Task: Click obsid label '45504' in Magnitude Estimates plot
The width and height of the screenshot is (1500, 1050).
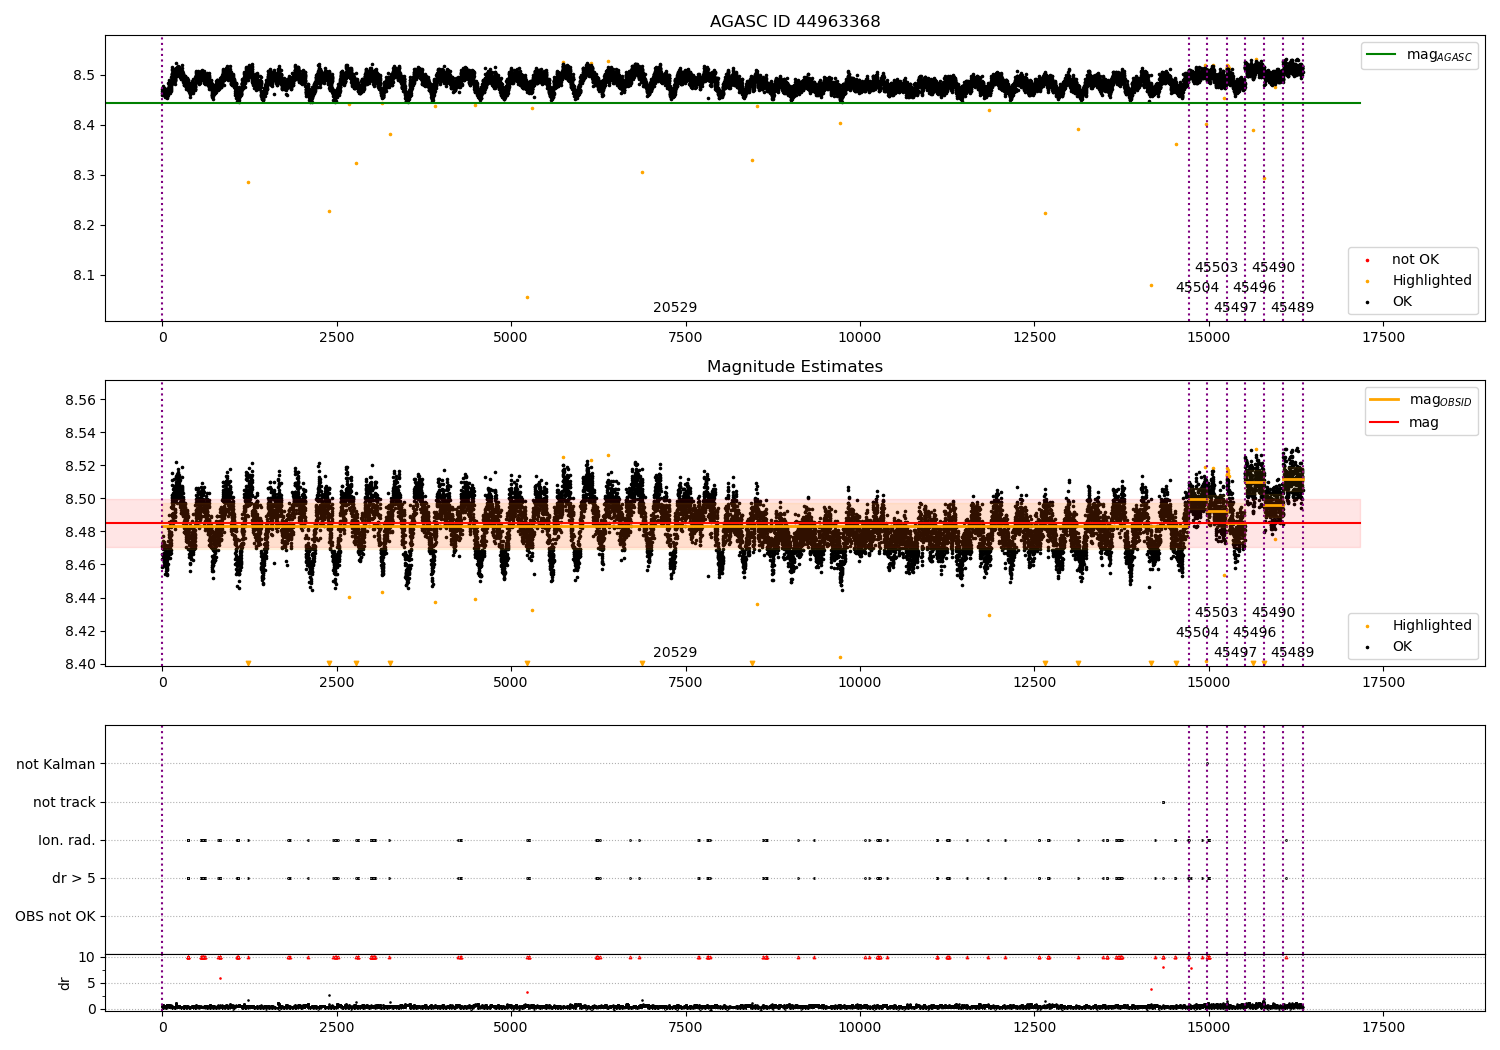Action: [1197, 632]
